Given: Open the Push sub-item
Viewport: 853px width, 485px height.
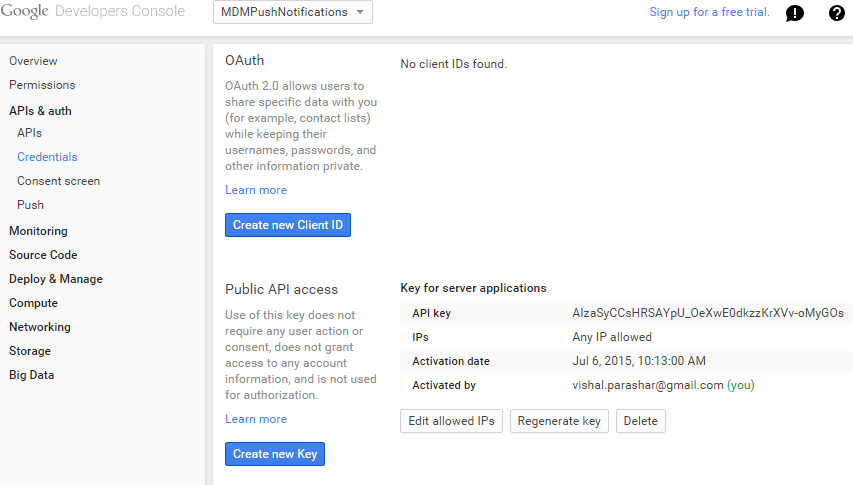Looking at the screenshot, I should coord(30,205).
